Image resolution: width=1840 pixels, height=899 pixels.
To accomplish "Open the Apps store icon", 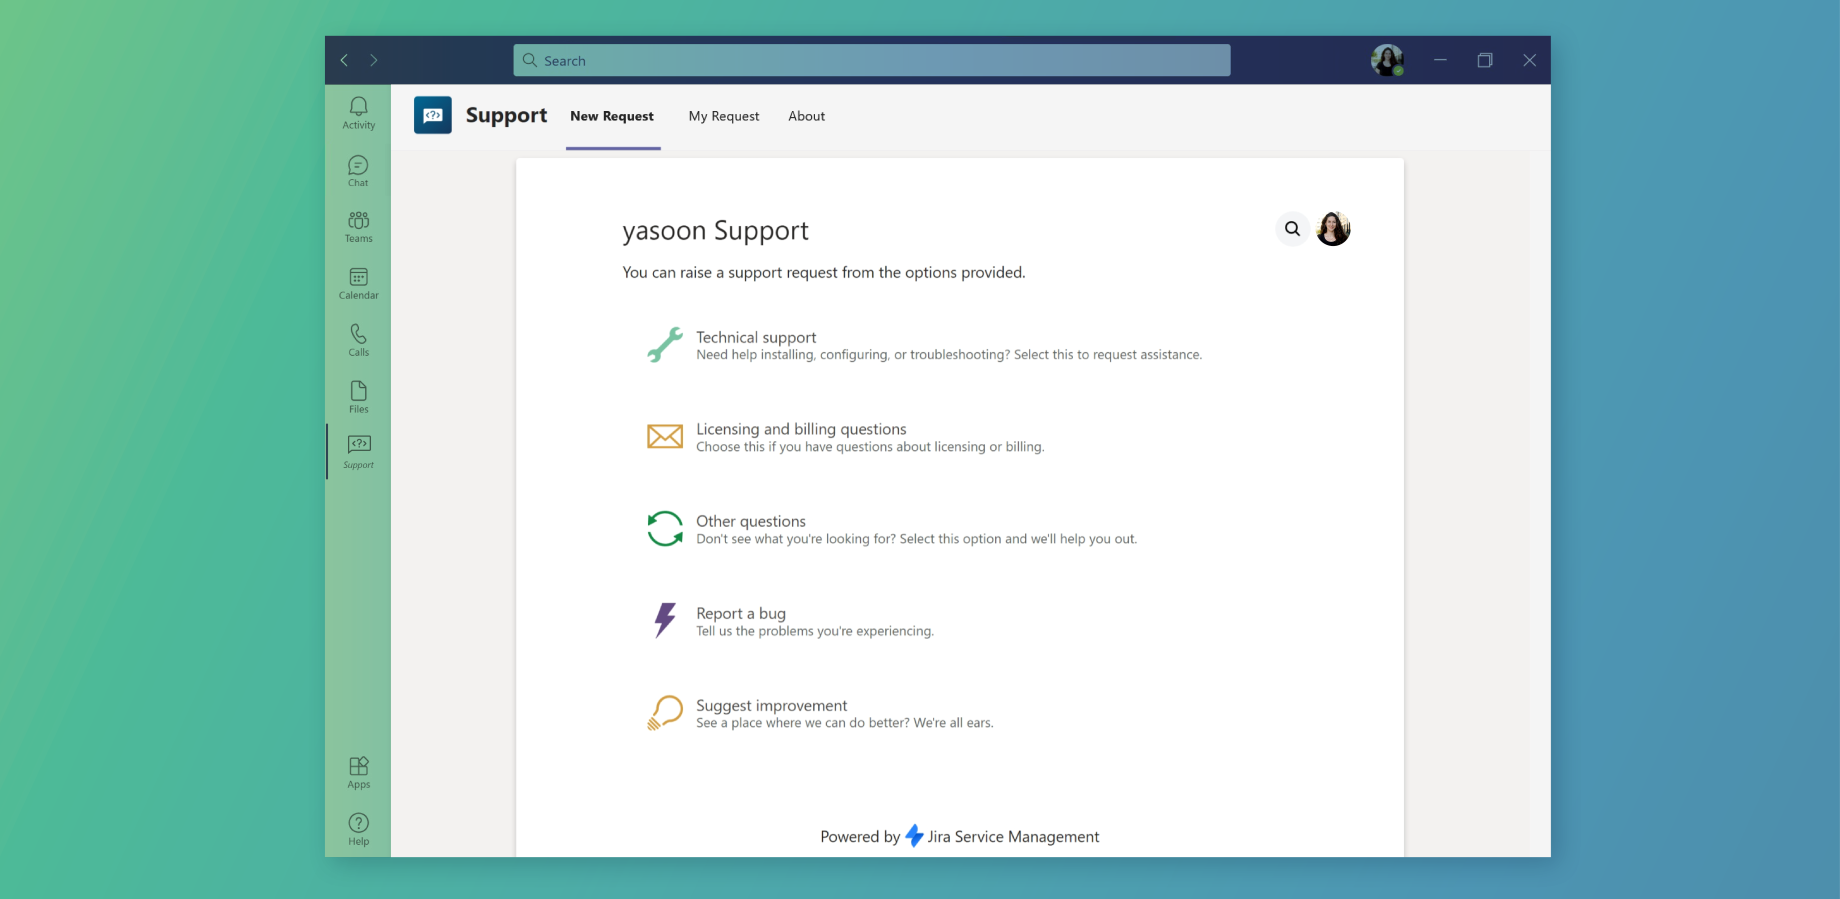I will [358, 772].
